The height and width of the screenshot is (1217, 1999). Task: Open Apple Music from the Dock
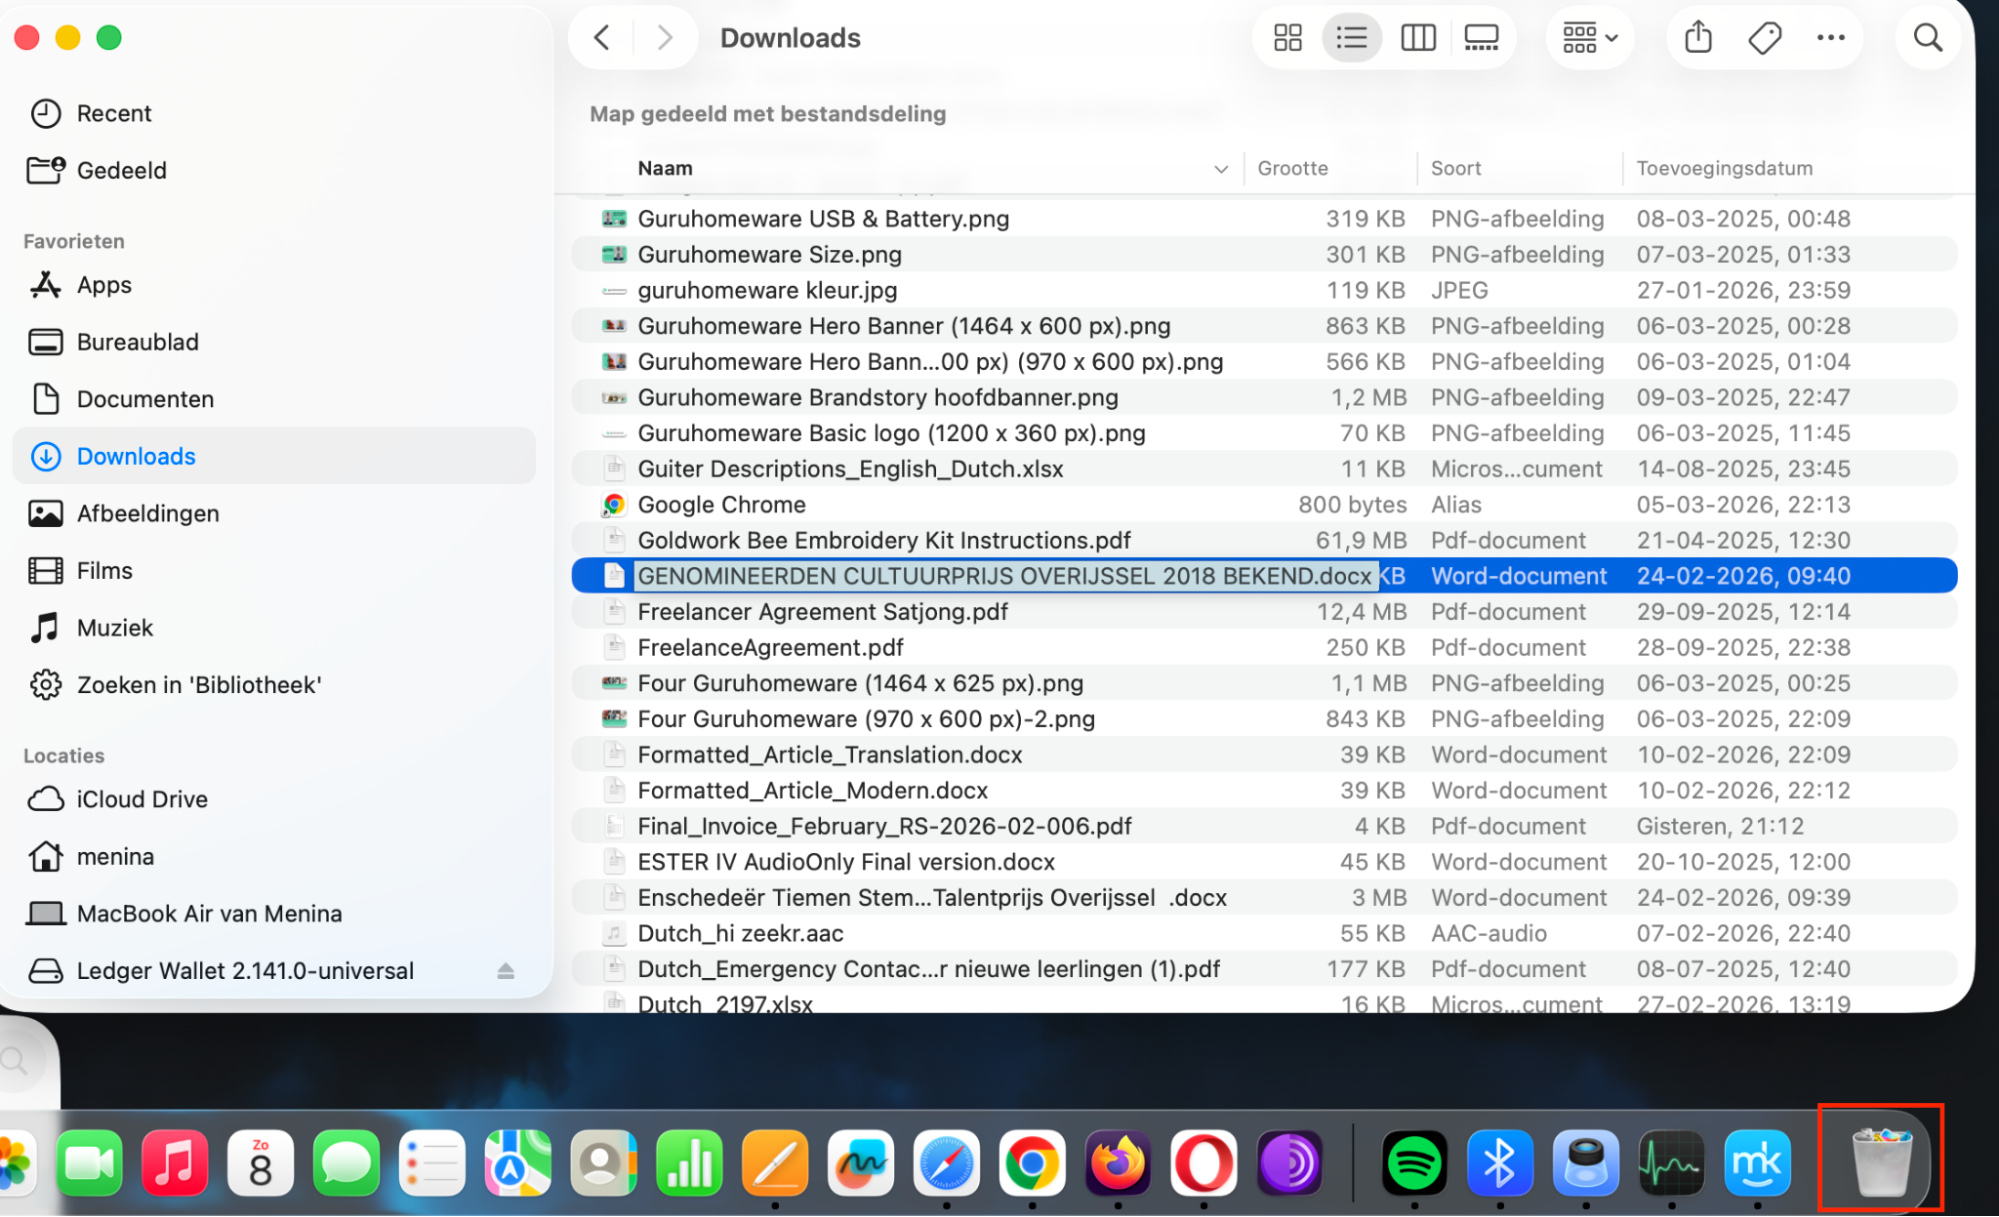[174, 1162]
